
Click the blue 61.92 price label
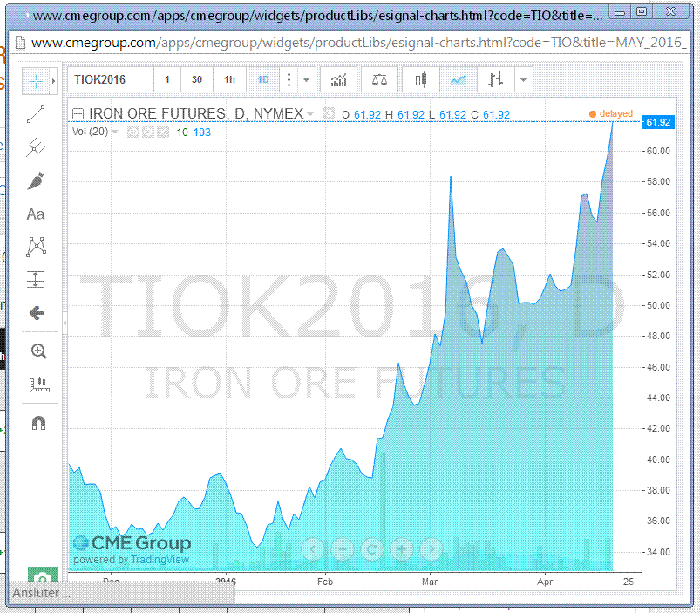[658, 122]
